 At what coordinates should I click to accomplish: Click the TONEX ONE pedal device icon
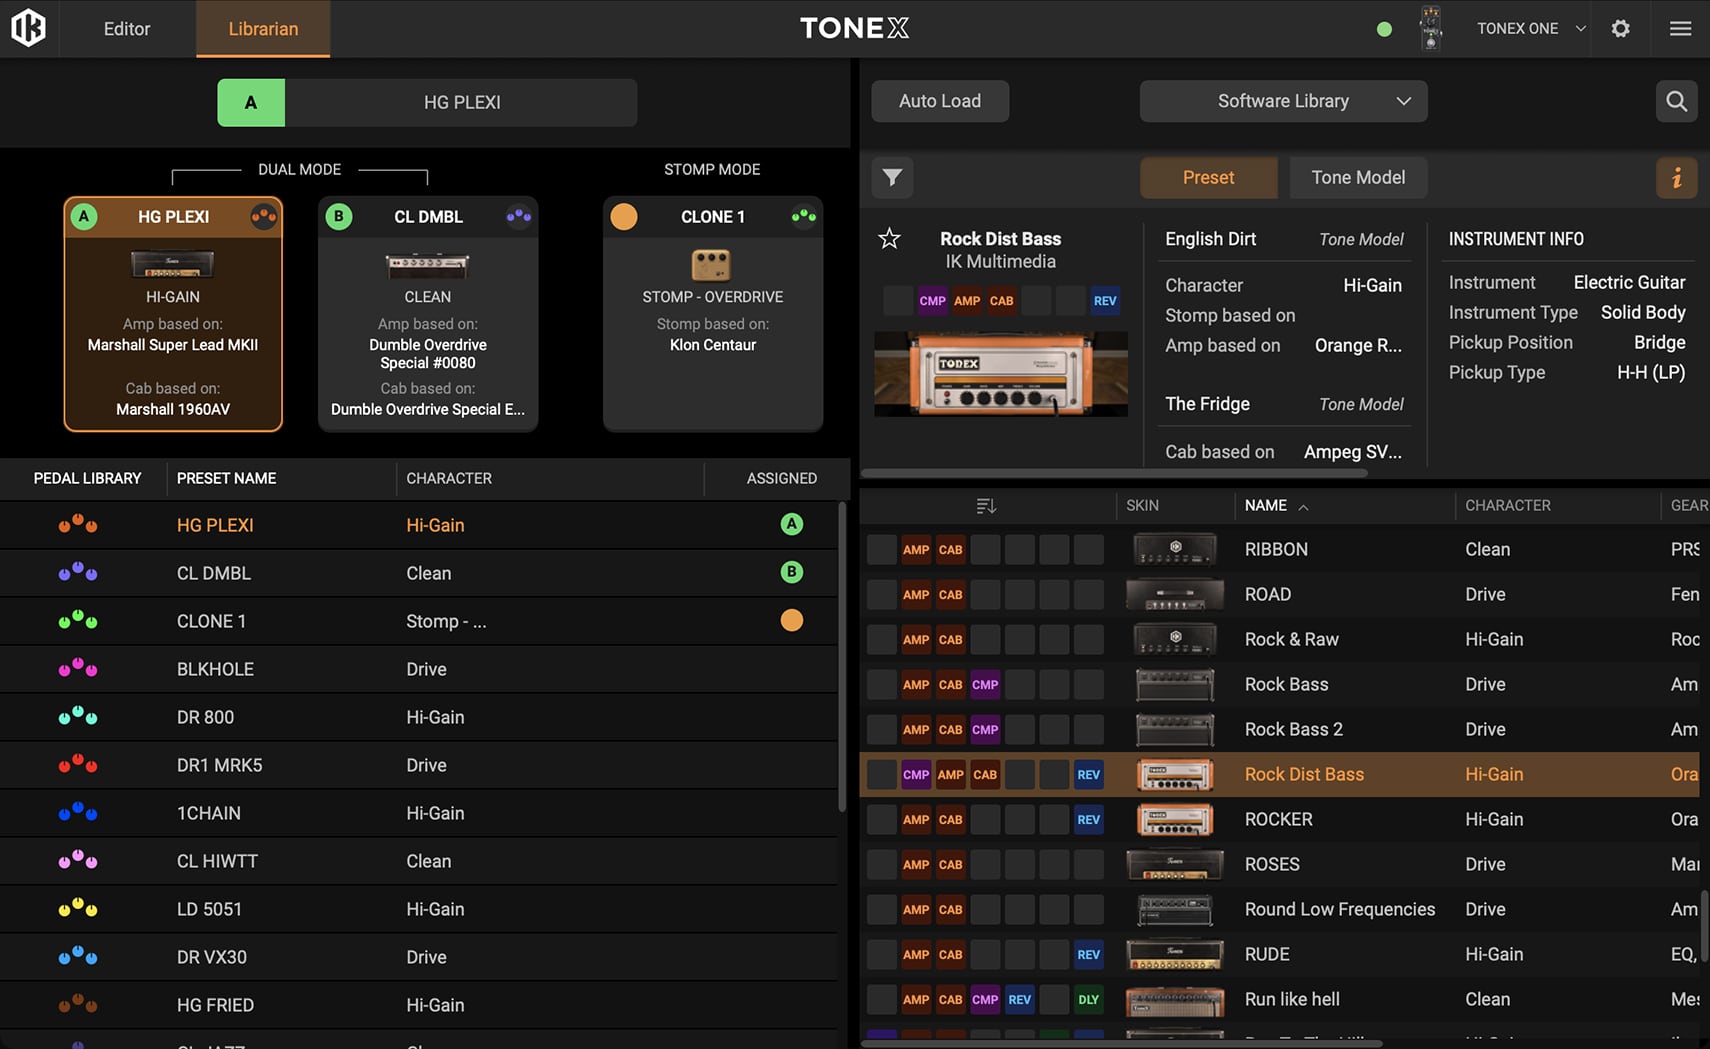(x=1431, y=28)
